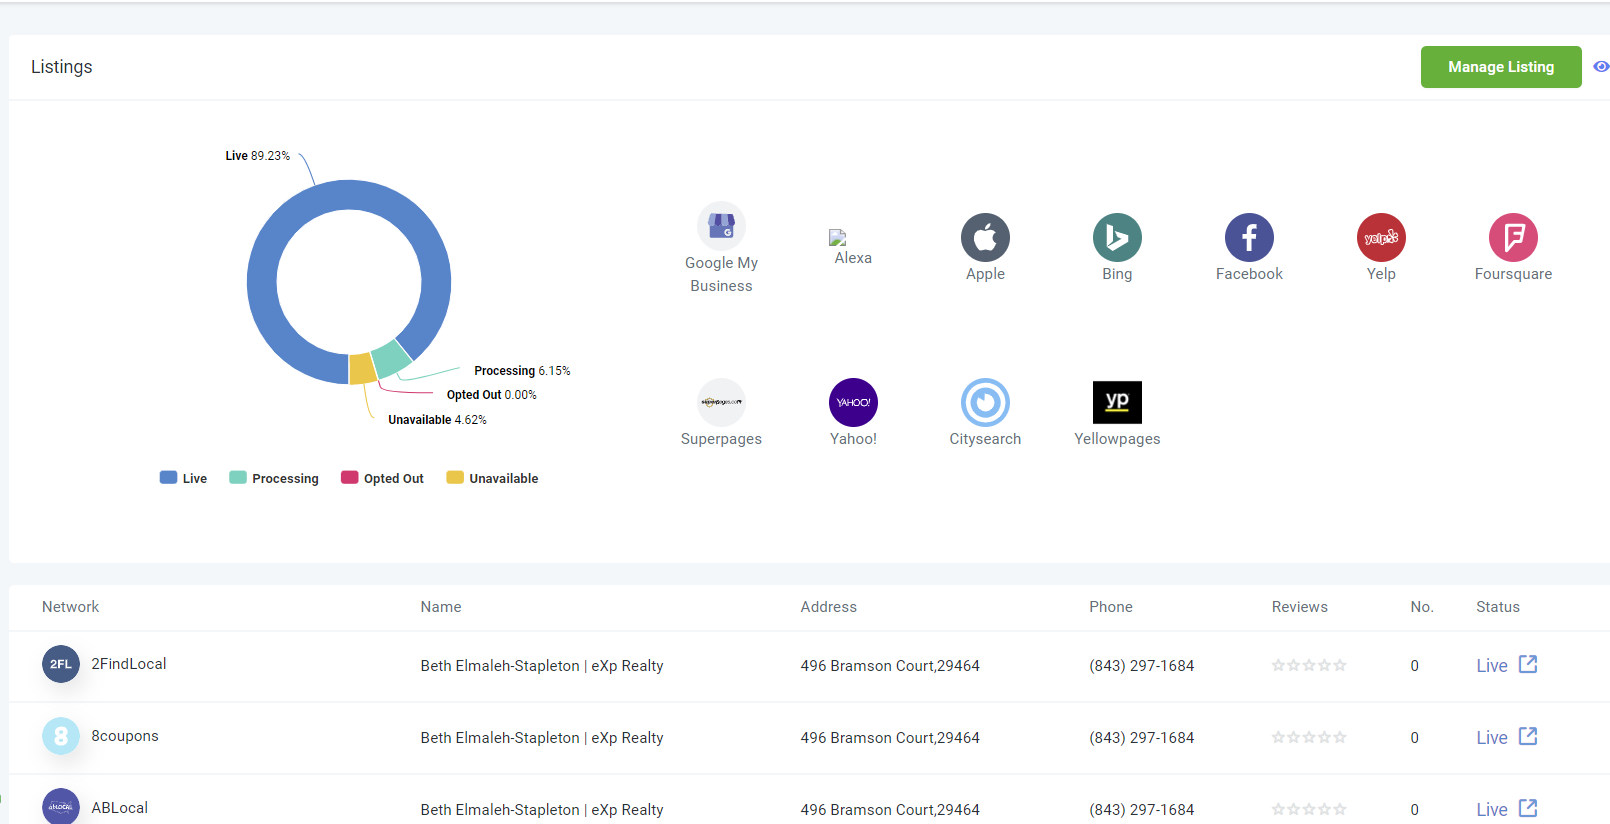Image resolution: width=1610 pixels, height=824 pixels.
Task: Click the Facebook listing icon
Action: tap(1249, 238)
